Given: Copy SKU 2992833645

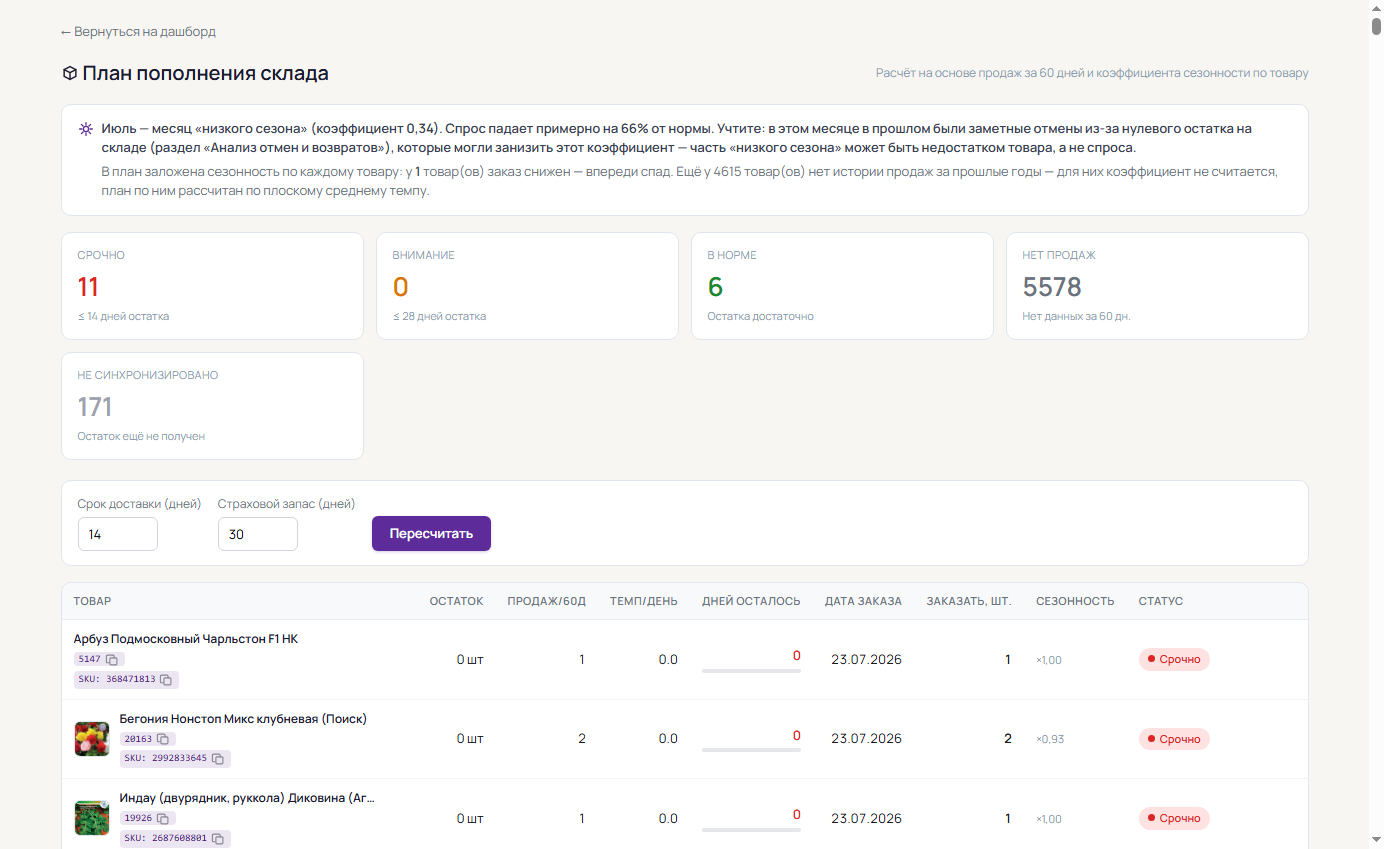Looking at the screenshot, I should [x=217, y=759].
